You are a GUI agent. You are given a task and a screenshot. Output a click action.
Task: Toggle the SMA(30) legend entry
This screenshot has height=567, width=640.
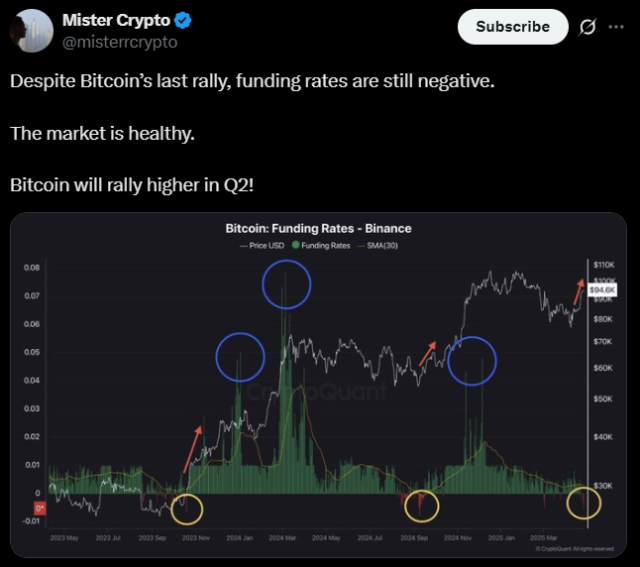coord(378,245)
